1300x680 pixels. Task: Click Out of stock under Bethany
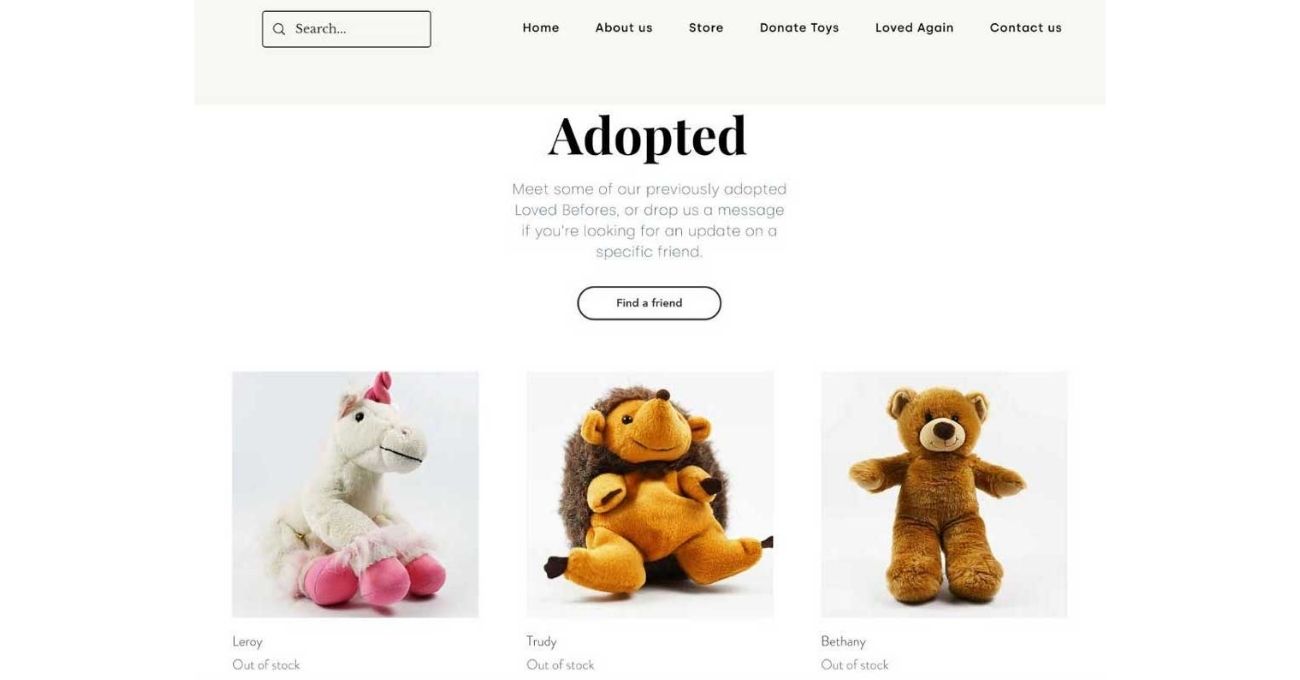point(855,665)
